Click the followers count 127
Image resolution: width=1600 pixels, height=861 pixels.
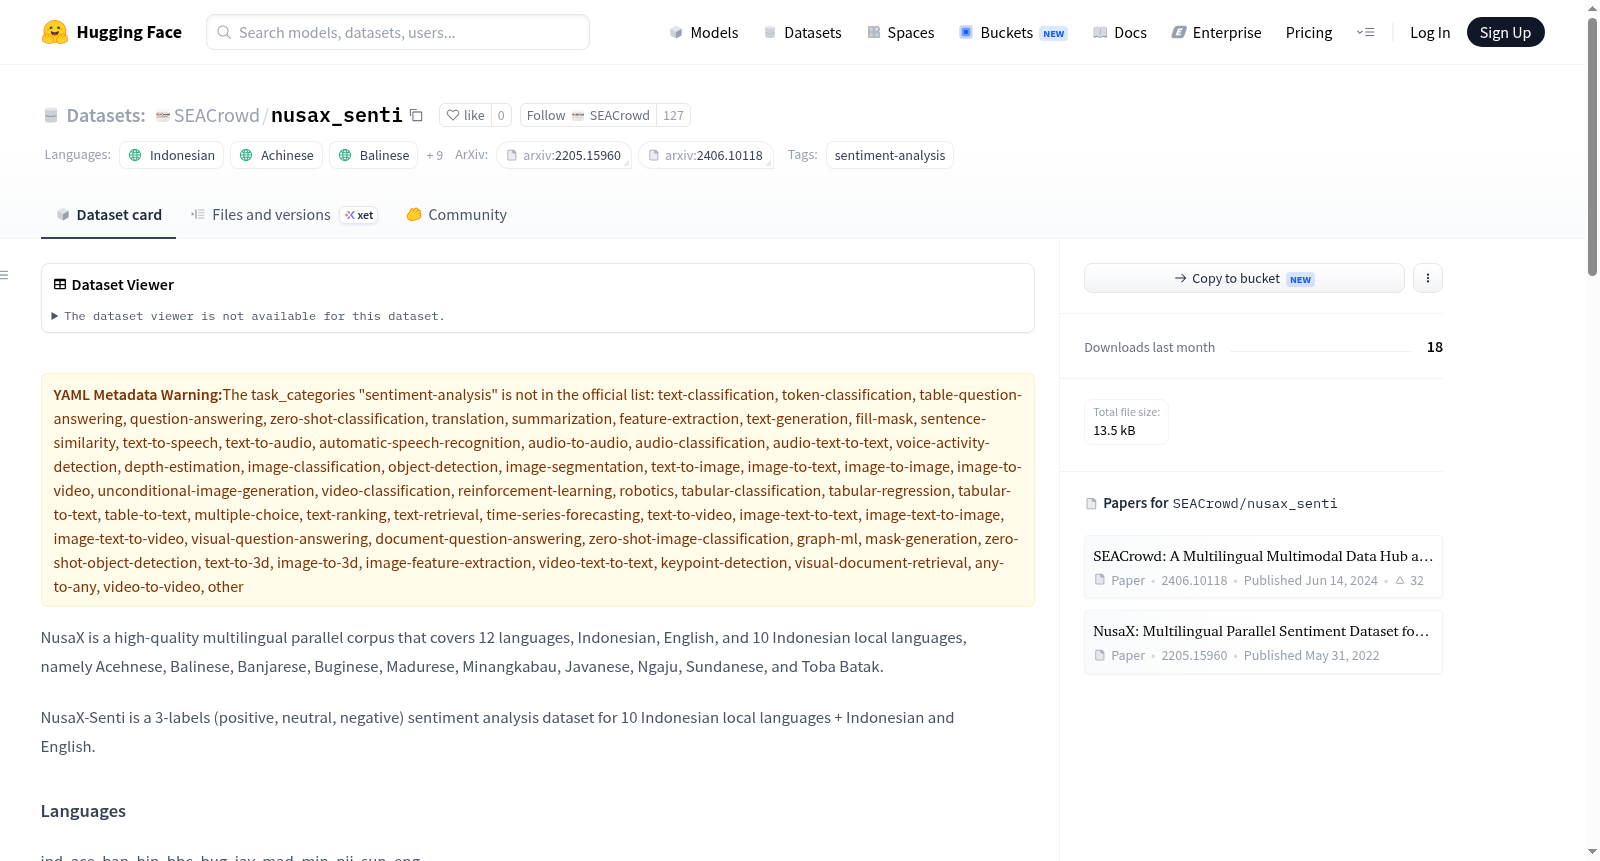pos(673,115)
